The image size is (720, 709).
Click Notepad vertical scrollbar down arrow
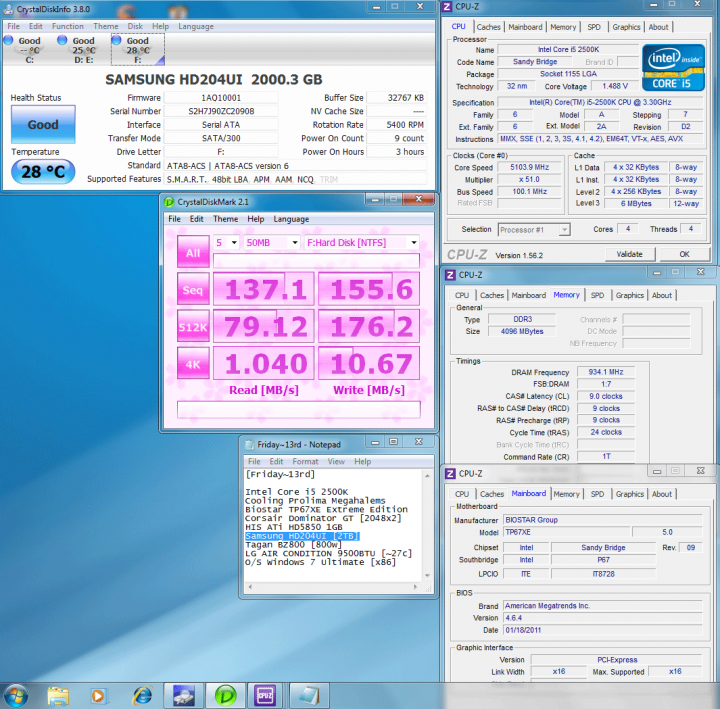click(428, 575)
